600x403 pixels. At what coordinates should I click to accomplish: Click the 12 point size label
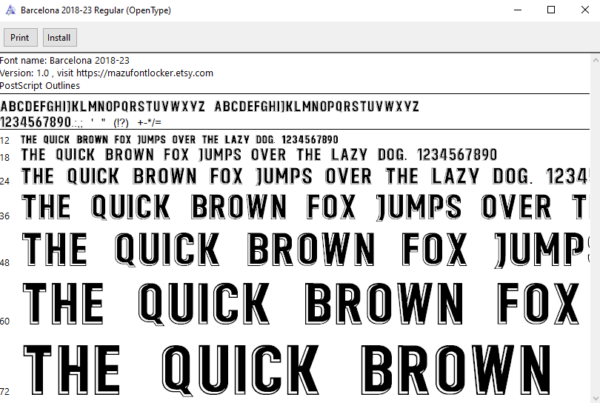click(5, 140)
